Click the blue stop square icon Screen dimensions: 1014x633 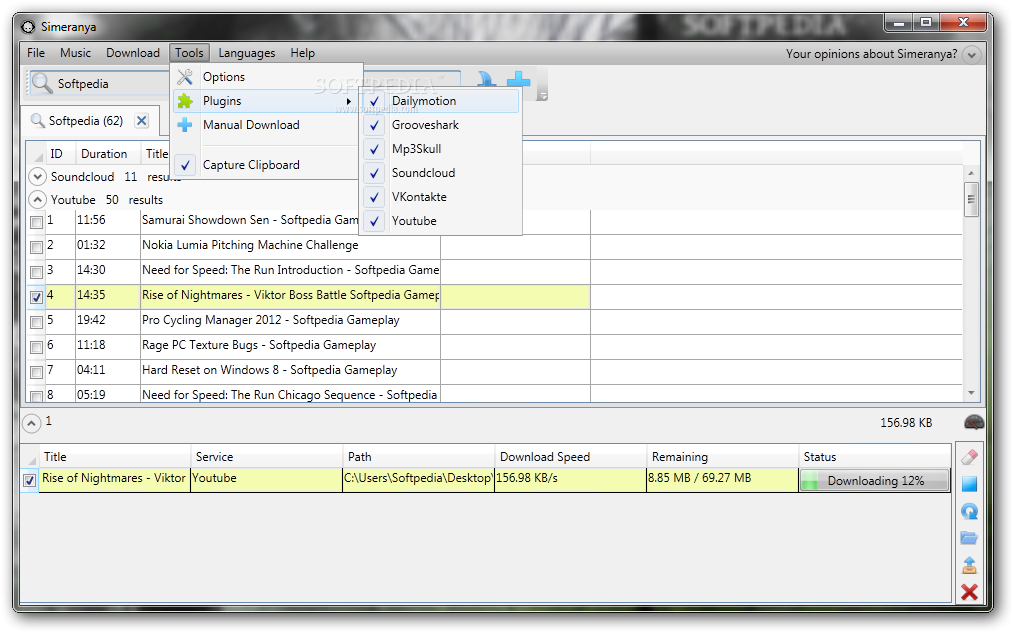click(969, 484)
